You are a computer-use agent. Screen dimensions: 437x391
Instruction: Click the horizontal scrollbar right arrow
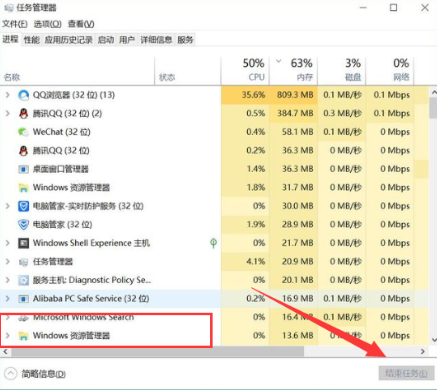tap(423, 351)
